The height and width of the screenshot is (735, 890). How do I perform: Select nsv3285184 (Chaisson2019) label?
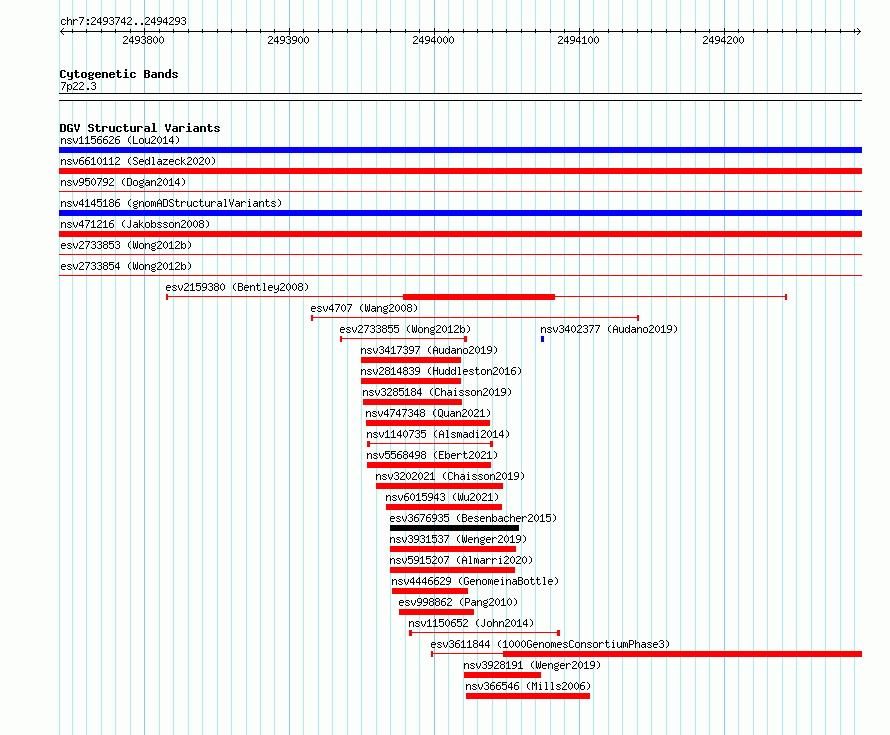click(437, 392)
